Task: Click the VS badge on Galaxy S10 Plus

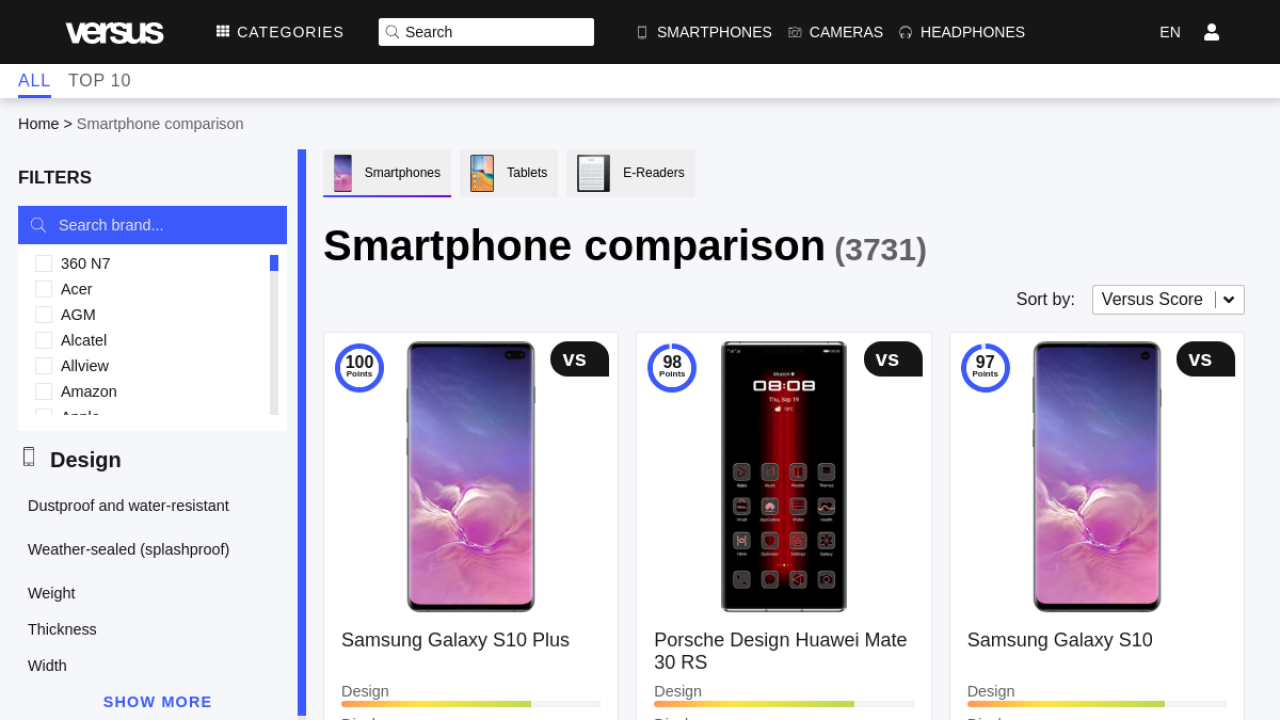Action: tap(578, 360)
